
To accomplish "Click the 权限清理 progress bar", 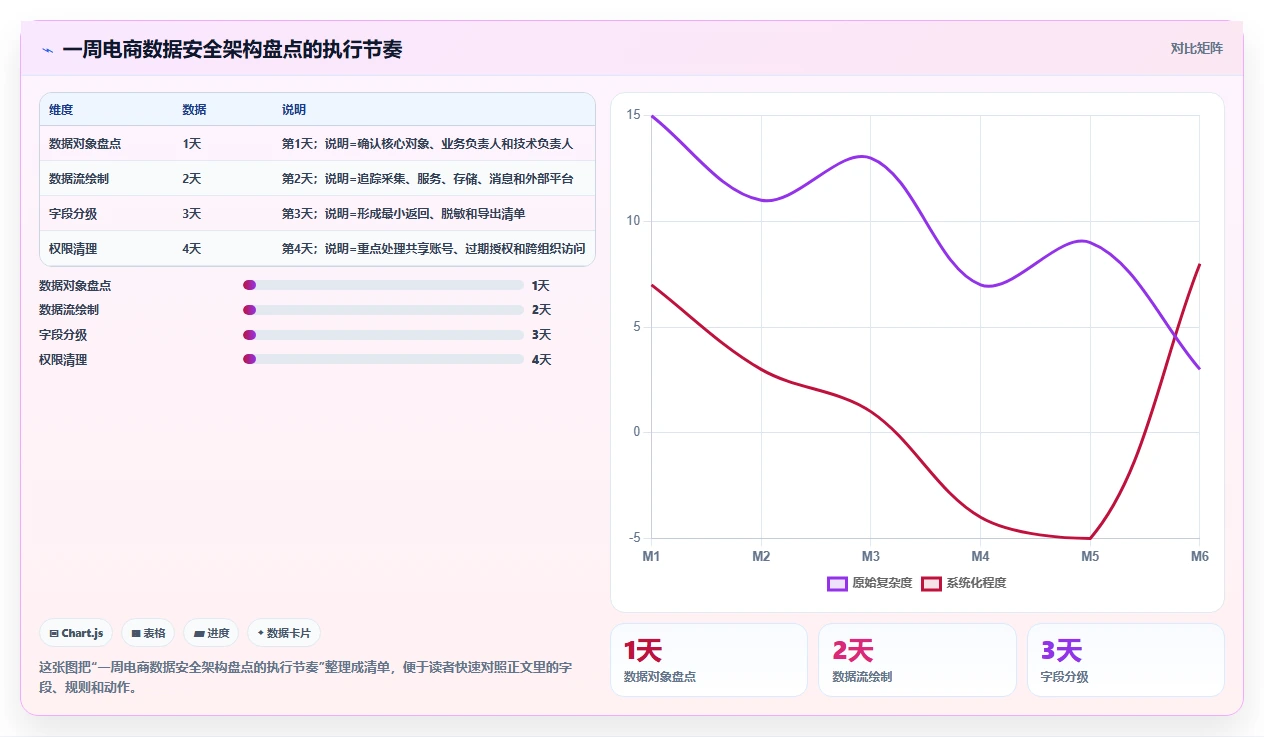I will click(x=383, y=359).
